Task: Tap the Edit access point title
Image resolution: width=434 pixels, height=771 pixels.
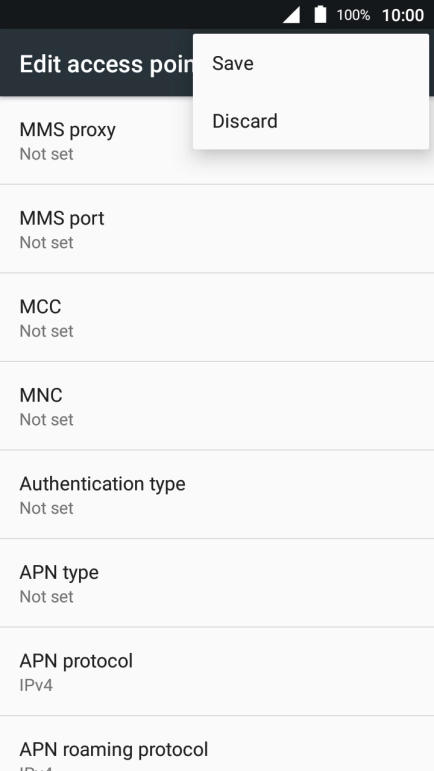Action: click(x=107, y=64)
